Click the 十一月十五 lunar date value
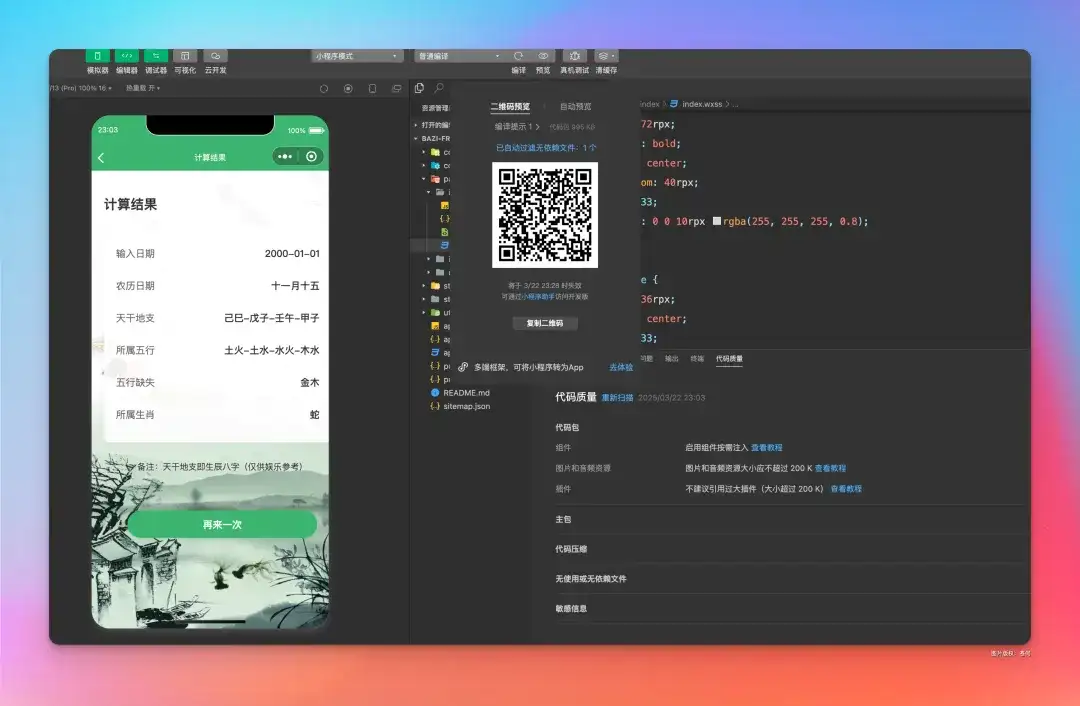The width and height of the screenshot is (1080, 706). (x=295, y=286)
